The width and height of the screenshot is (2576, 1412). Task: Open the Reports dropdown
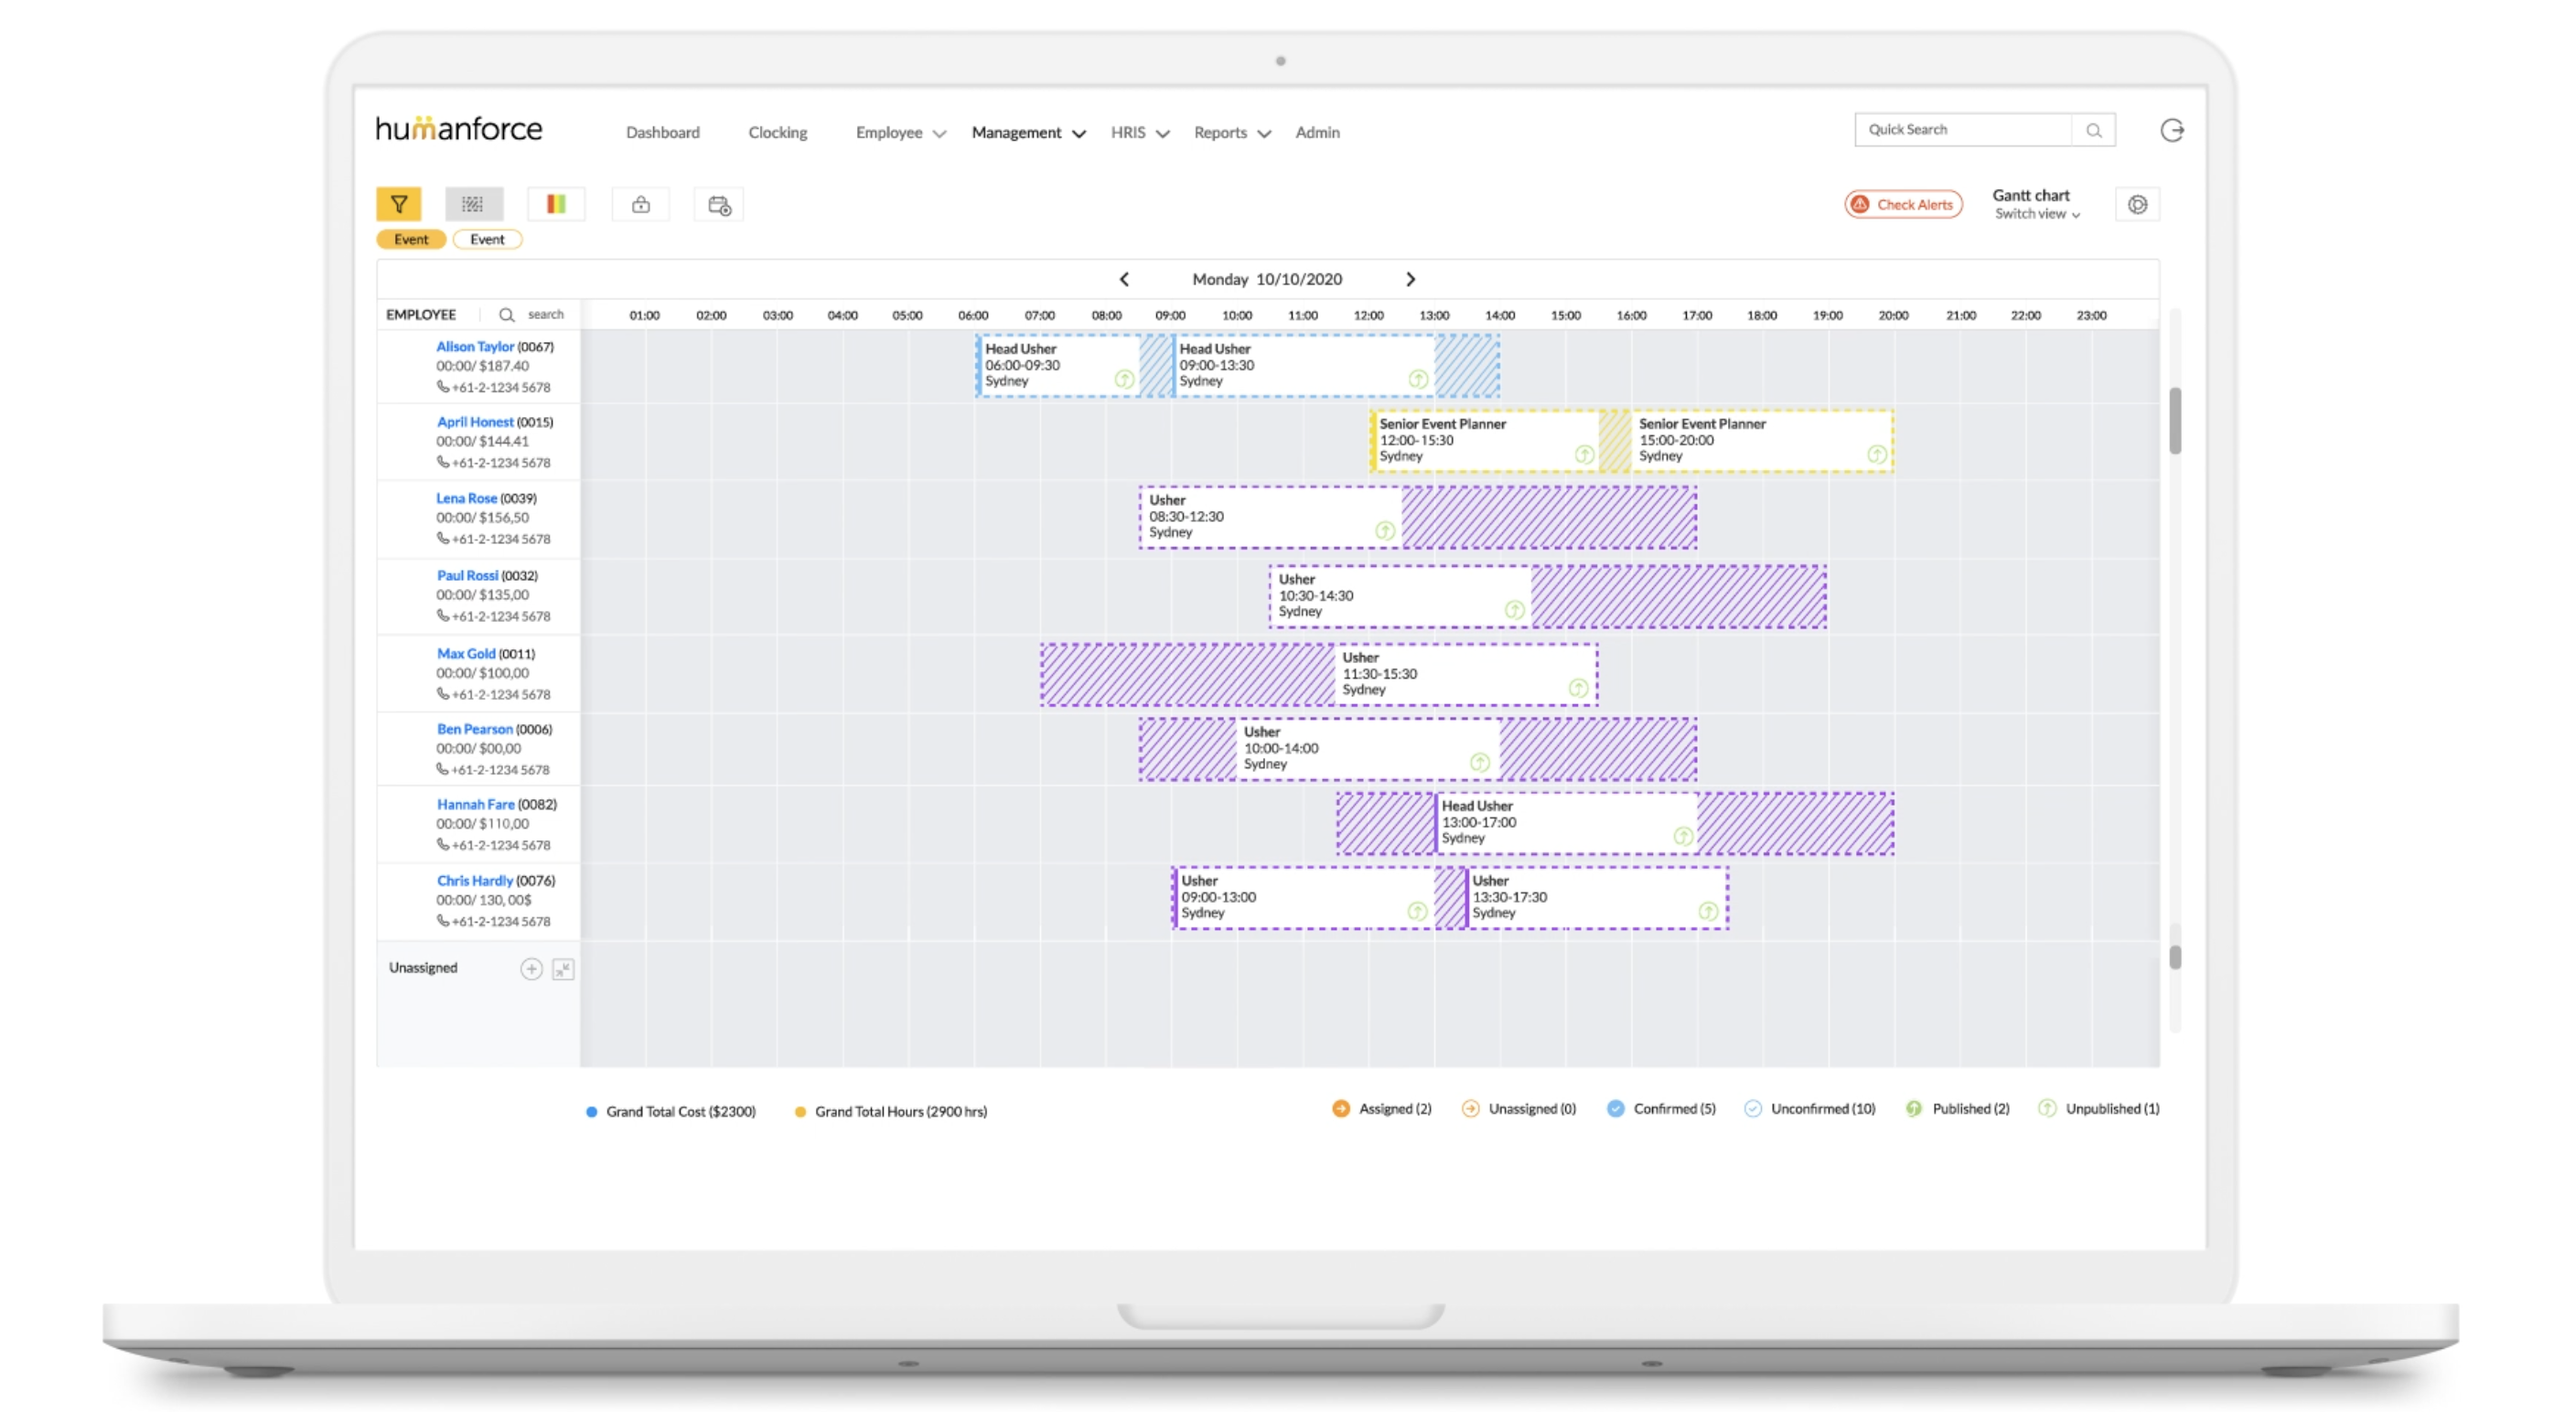(x=1221, y=132)
